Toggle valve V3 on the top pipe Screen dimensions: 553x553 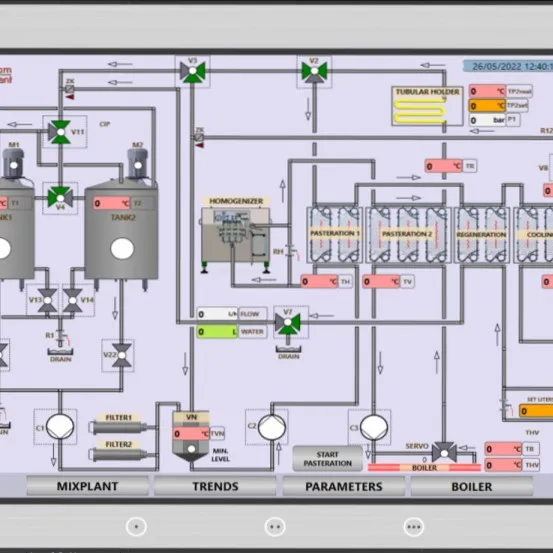[193, 71]
